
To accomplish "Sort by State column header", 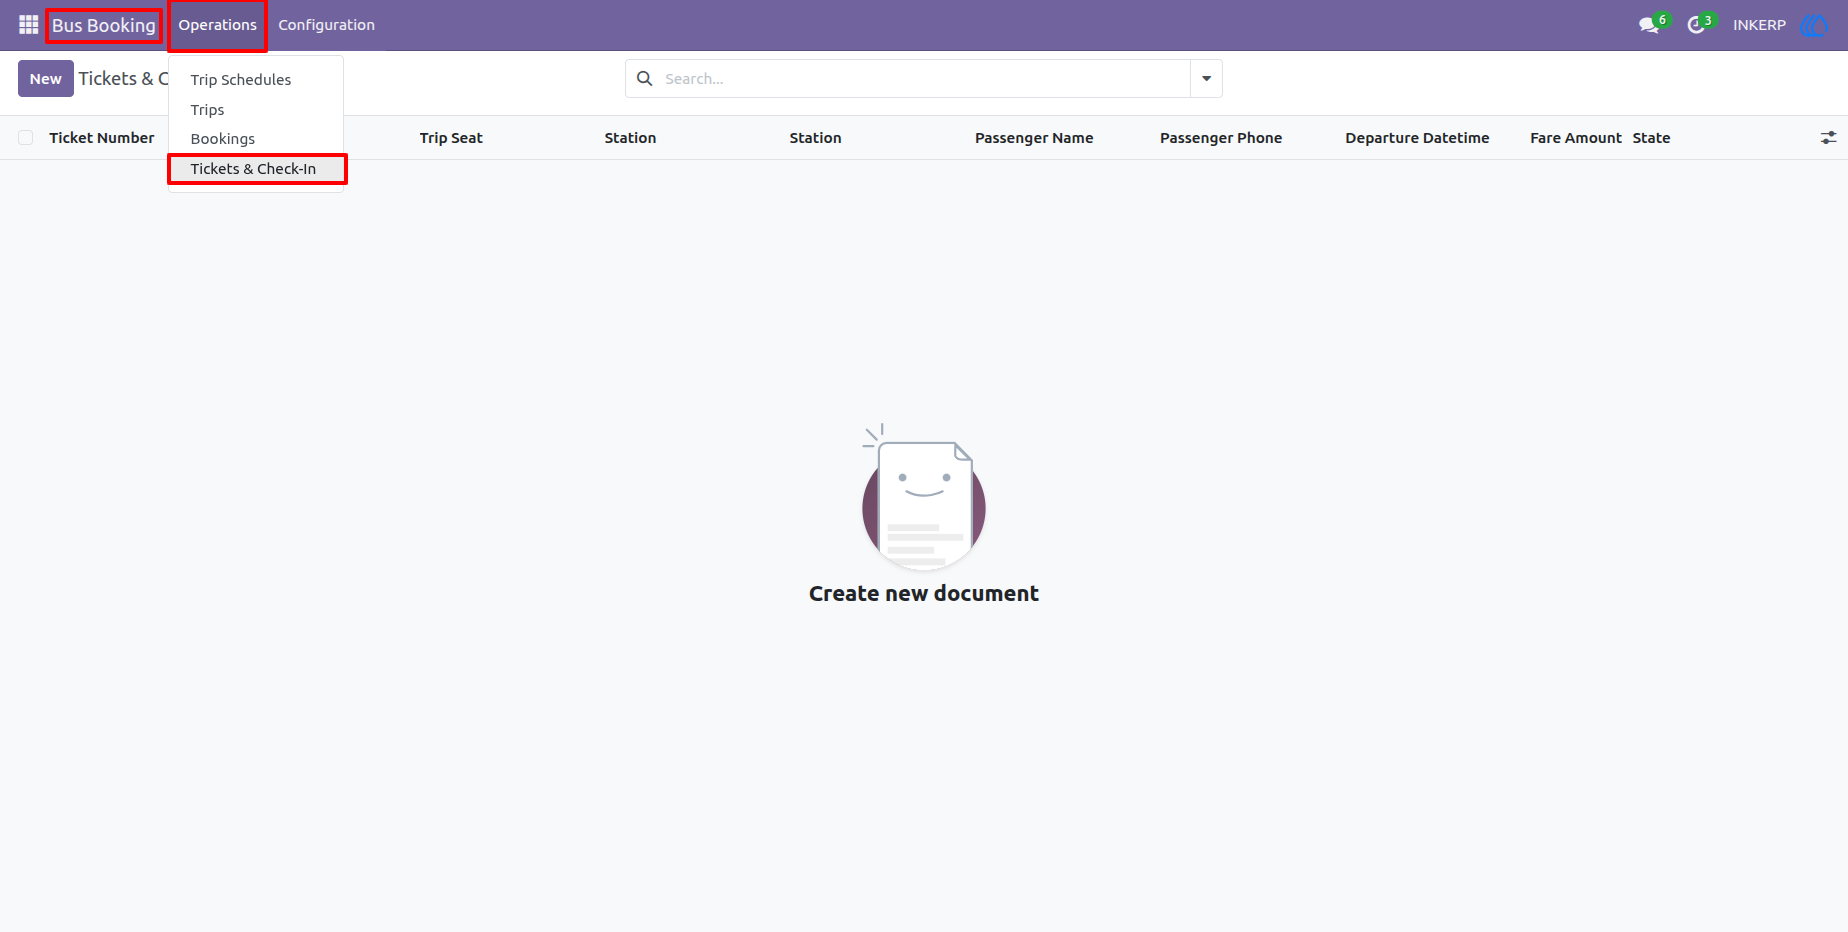I will point(1651,138).
